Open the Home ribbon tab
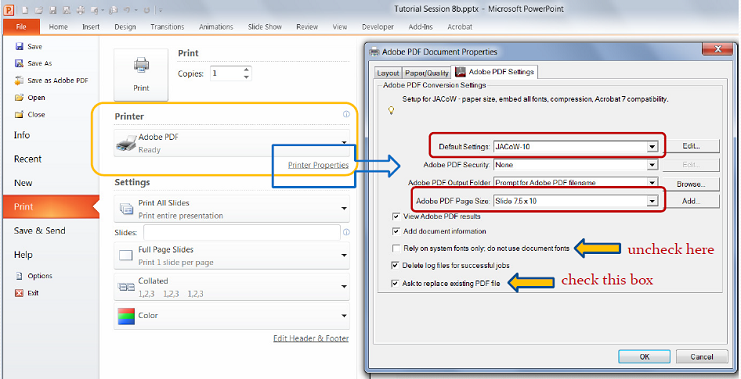The width and height of the screenshot is (741, 379). [x=58, y=27]
